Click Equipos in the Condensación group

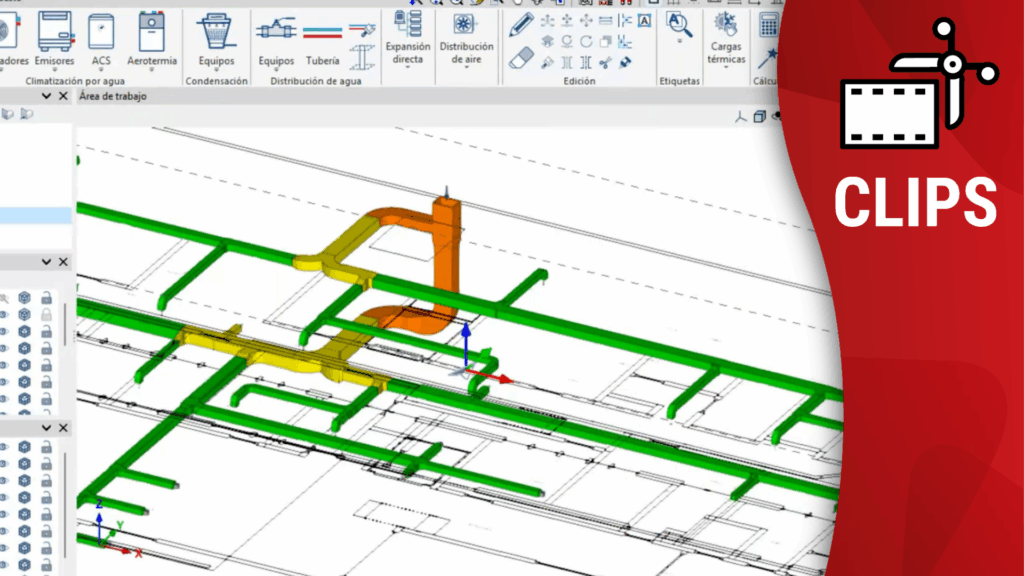tap(216, 38)
